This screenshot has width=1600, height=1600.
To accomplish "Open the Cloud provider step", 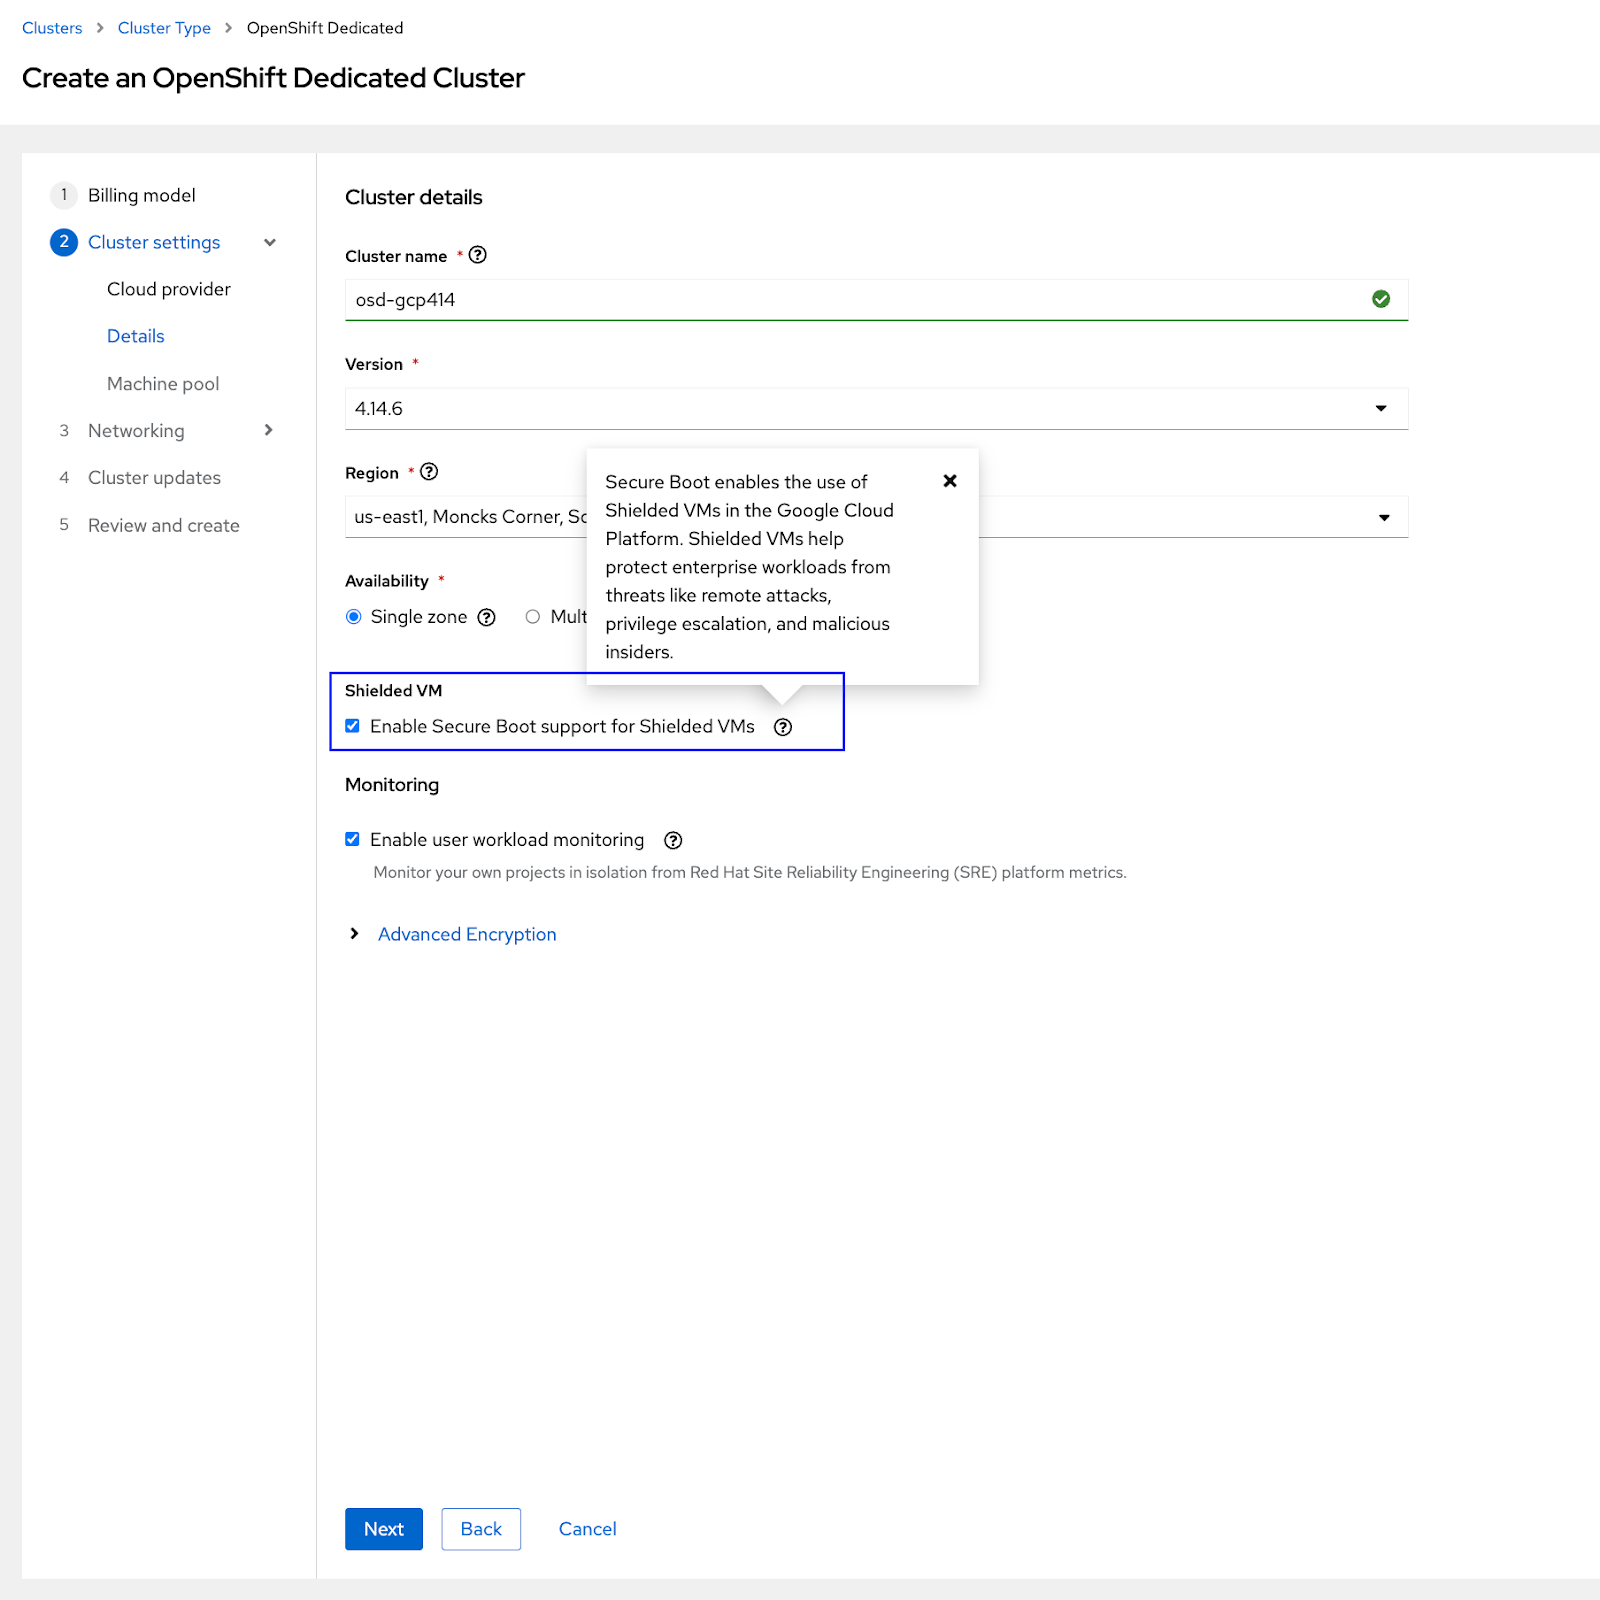I will 168,289.
